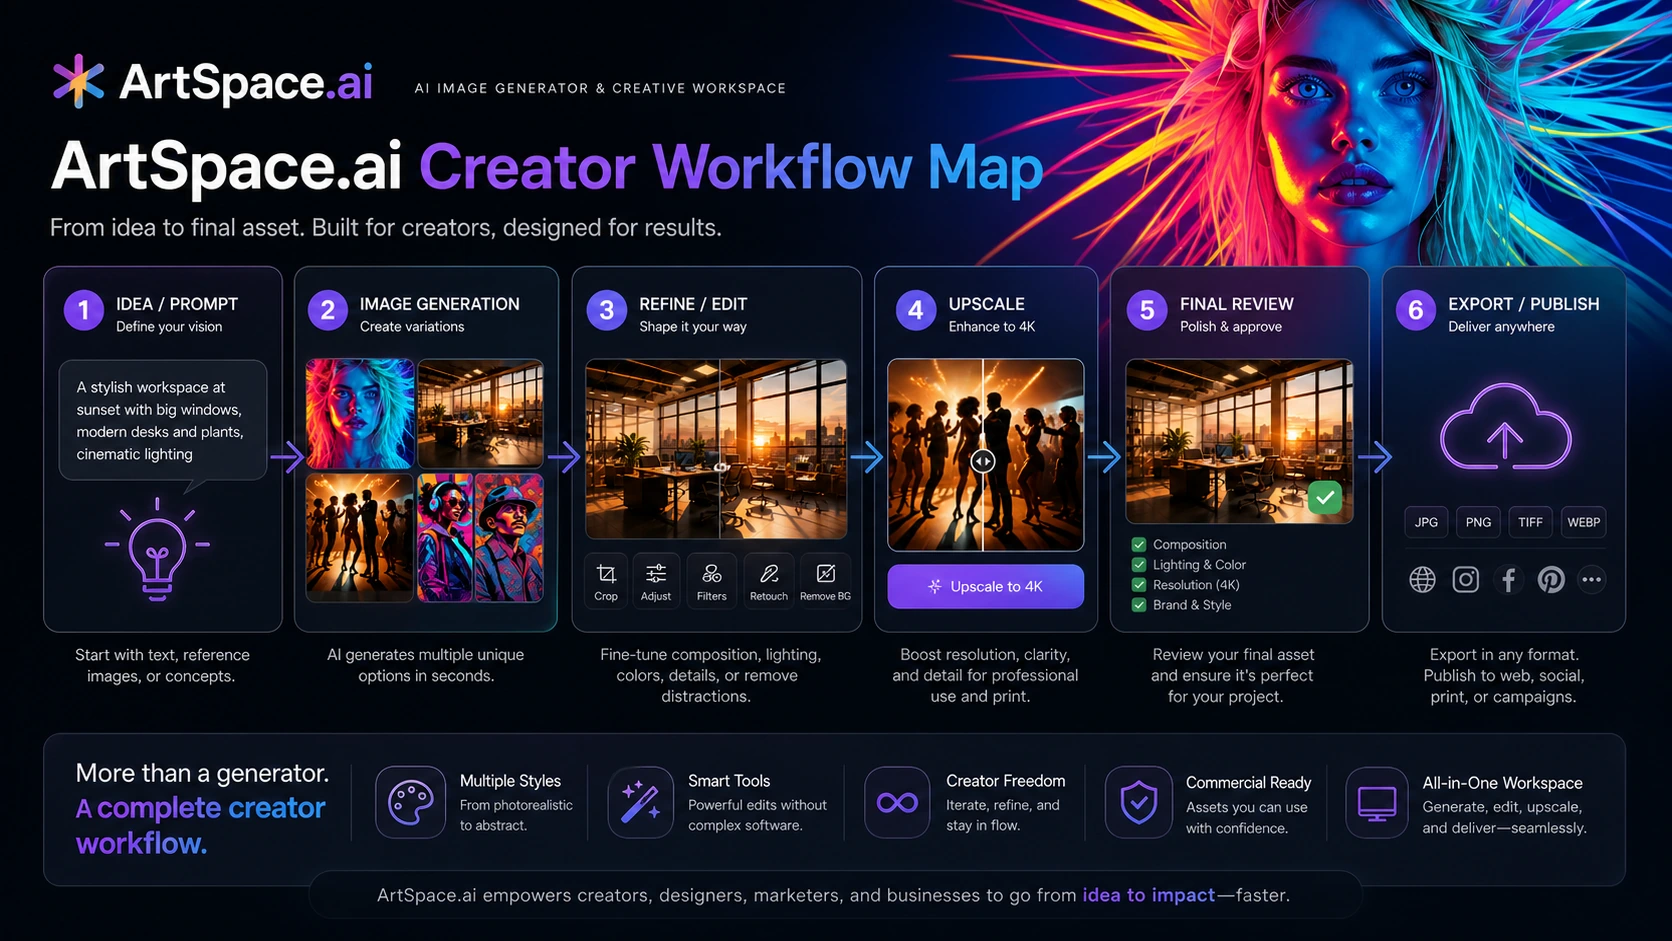Screen dimensions: 1672x941
Task: Choose the Filters tool
Action: (x=712, y=580)
